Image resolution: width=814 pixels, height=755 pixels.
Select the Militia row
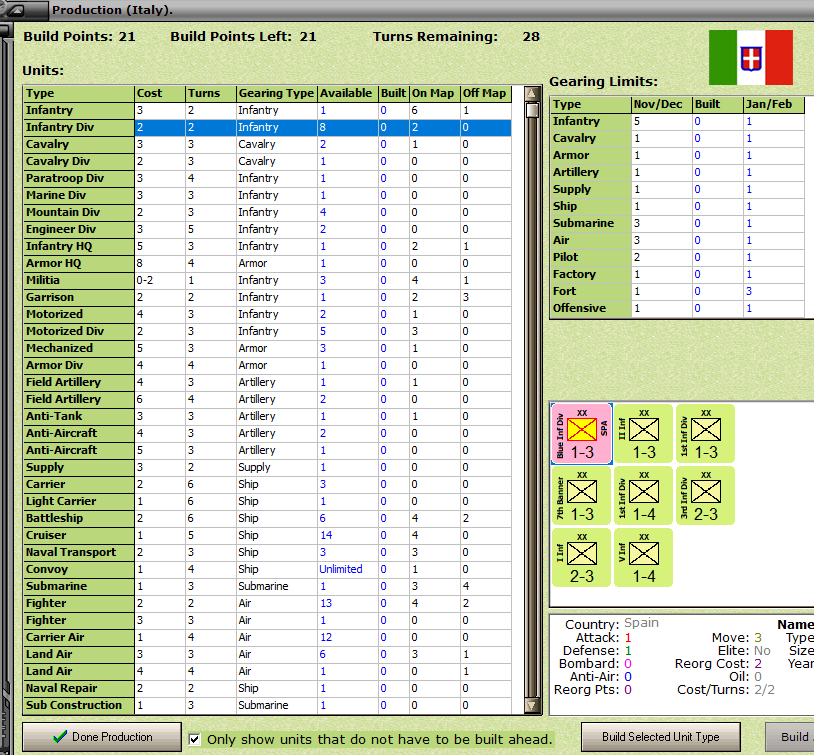268,280
